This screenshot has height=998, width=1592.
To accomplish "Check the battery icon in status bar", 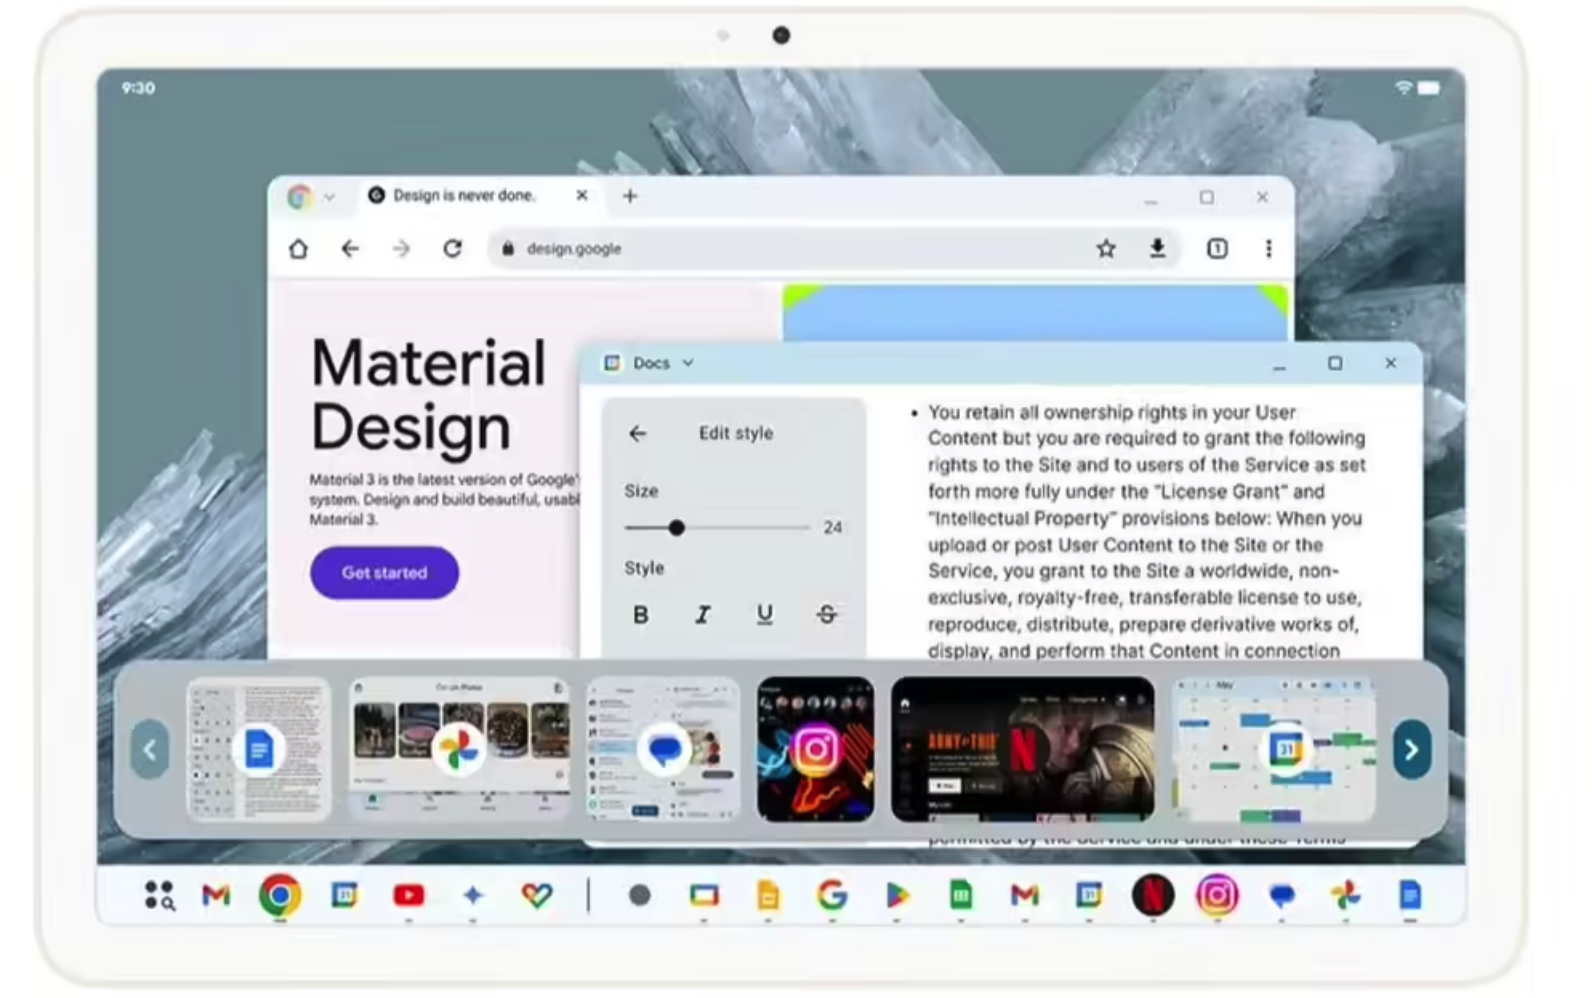I will (1429, 88).
